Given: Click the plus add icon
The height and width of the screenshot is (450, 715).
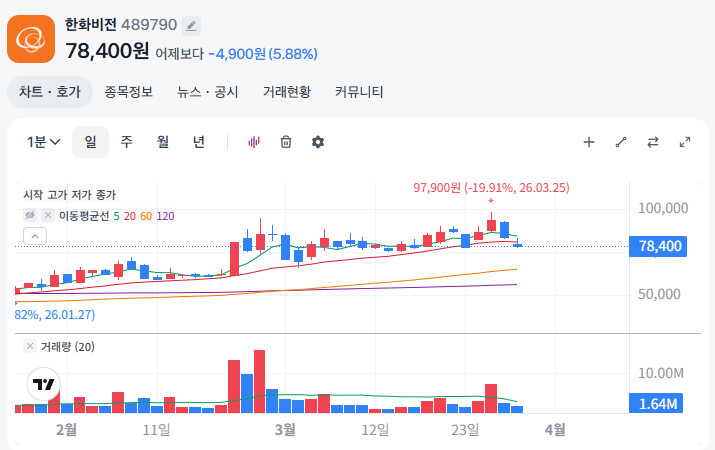Looking at the screenshot, I should [589, 142].
